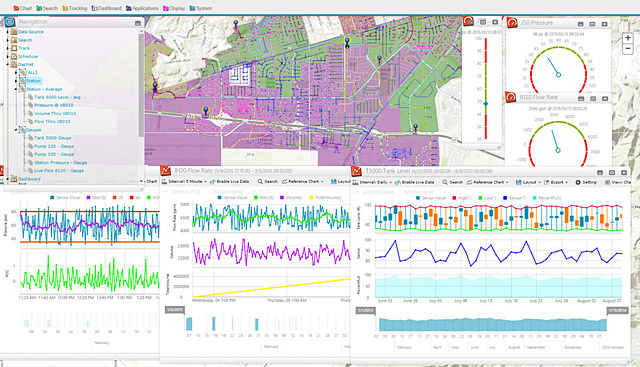This screenshot has width=640, height=367.
Task: Open the Interval 5 Minute dropdown
Action: 184,181
